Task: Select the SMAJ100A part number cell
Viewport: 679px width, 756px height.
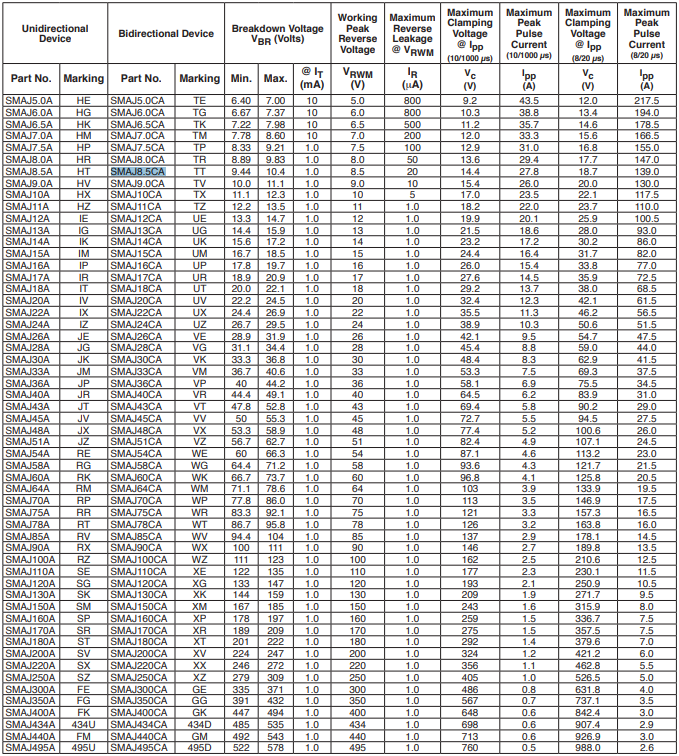Action: click(30, 560)
